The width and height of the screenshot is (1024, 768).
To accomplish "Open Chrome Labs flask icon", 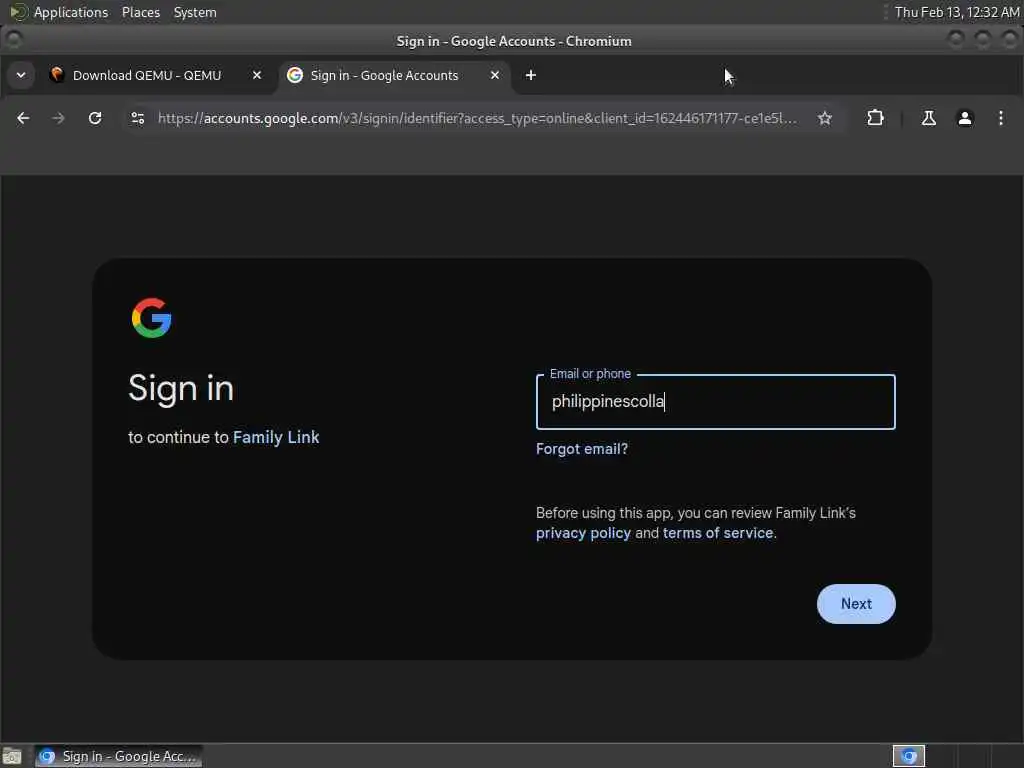I will pyautogui.click(x=928, y=118).
